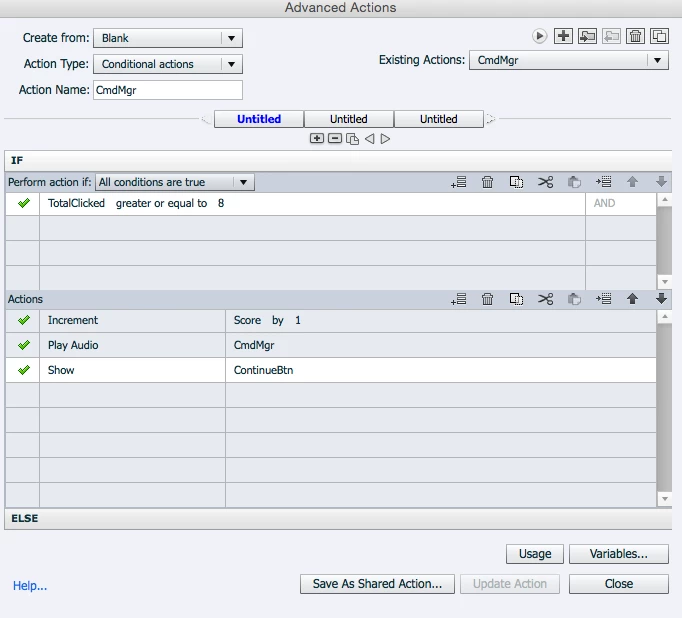Click the CmdMgr audio parameter cell

tap(441, 345)
